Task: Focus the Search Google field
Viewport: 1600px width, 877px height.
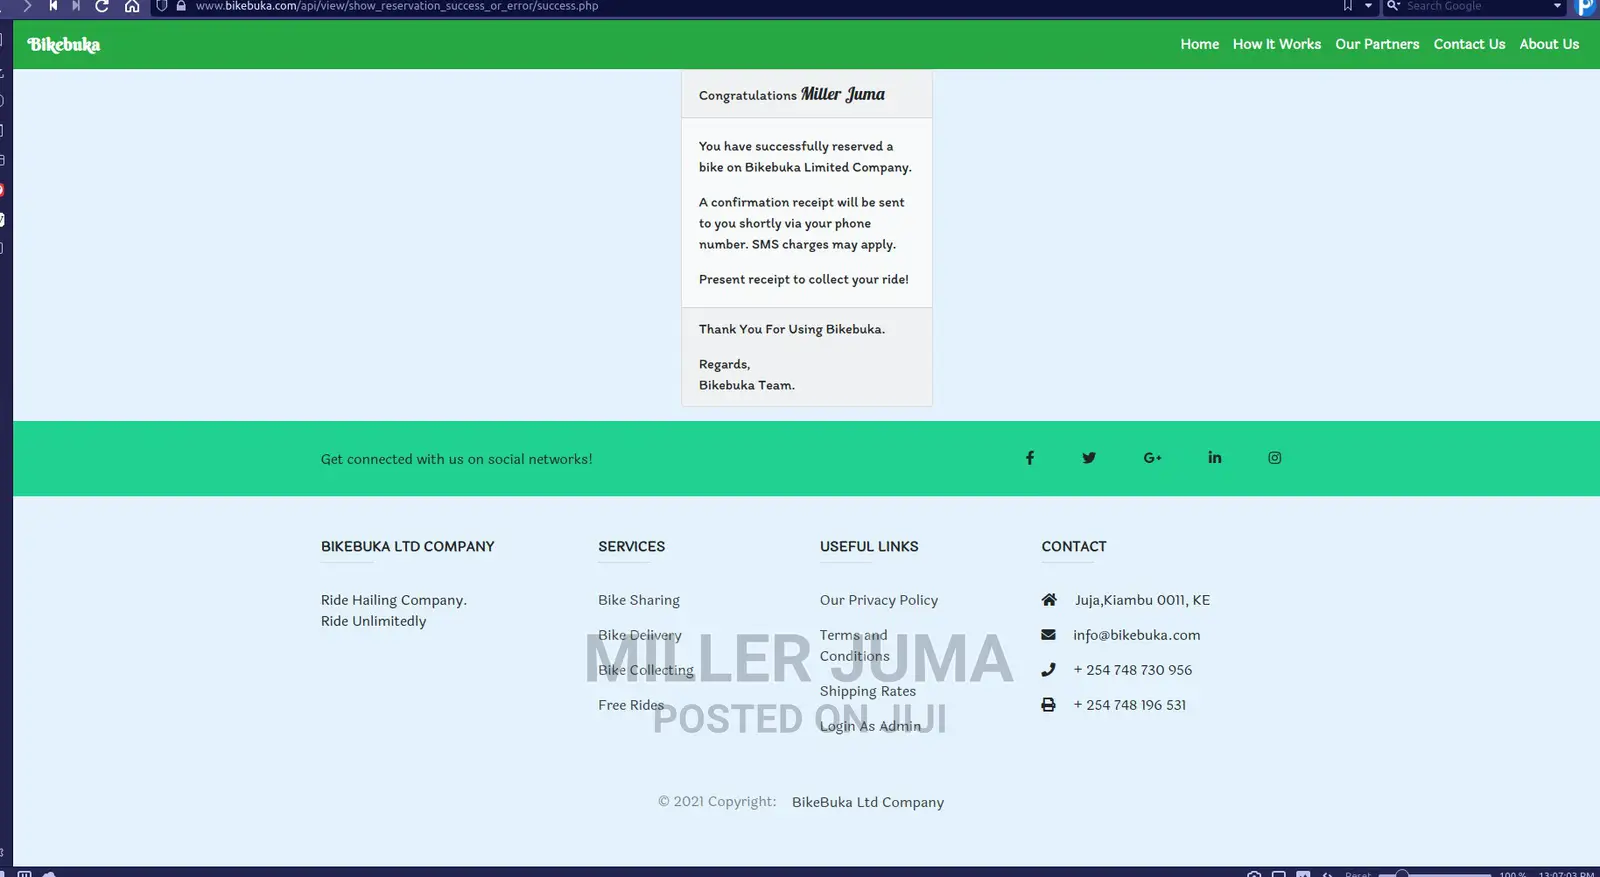Action: [1476, 6]
